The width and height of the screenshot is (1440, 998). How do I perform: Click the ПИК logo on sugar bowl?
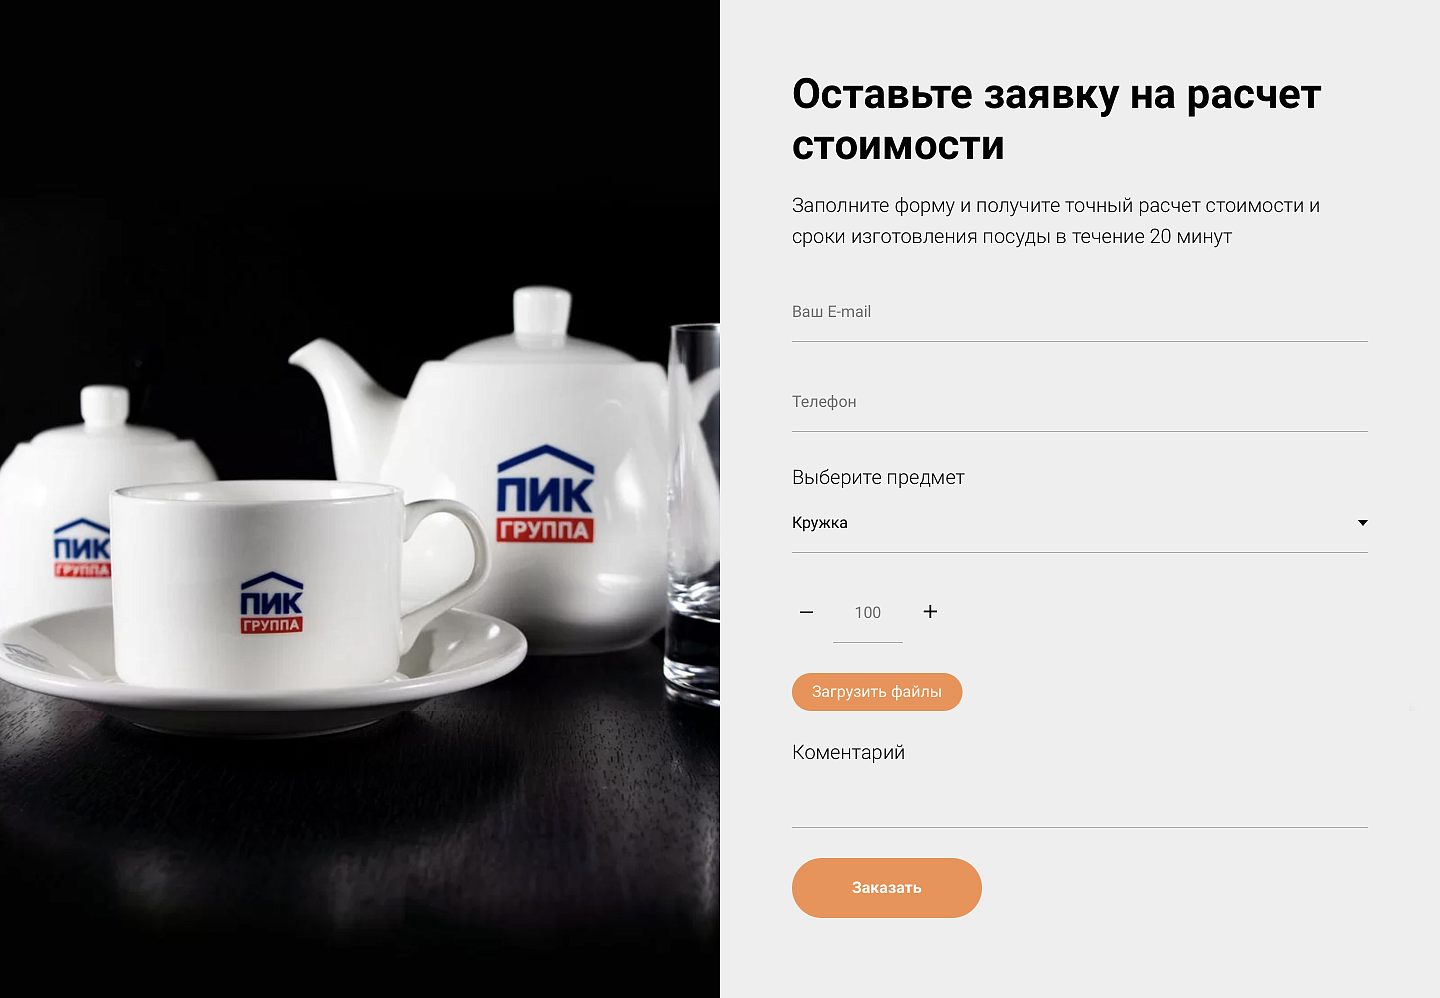point(81,548)
